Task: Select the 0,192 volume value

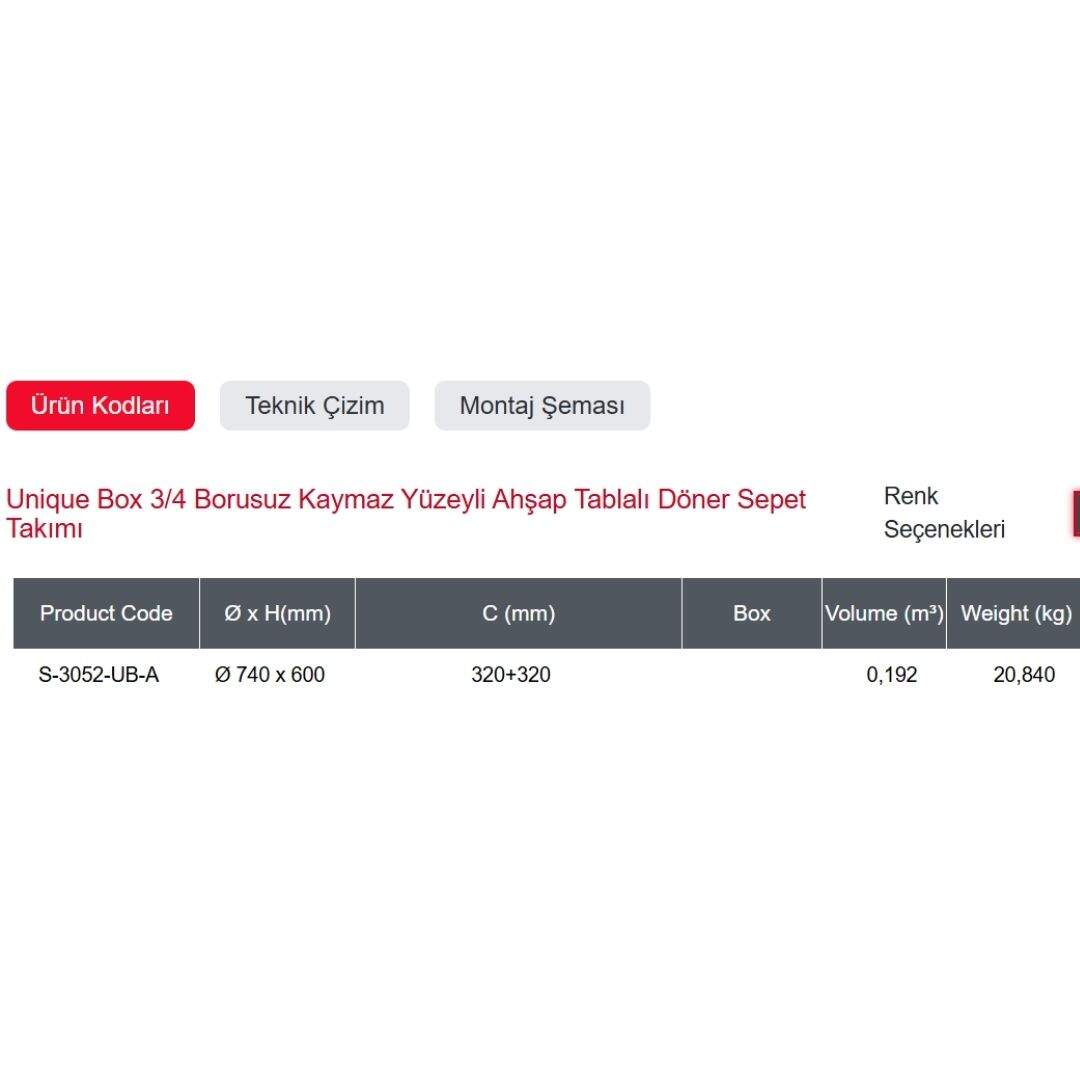Action: [891, 675]
